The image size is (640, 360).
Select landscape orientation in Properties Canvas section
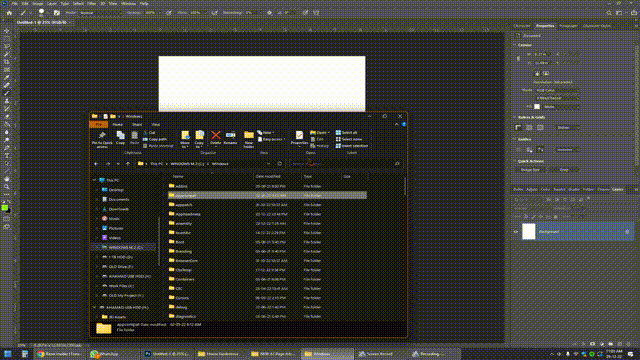point(546,73)
